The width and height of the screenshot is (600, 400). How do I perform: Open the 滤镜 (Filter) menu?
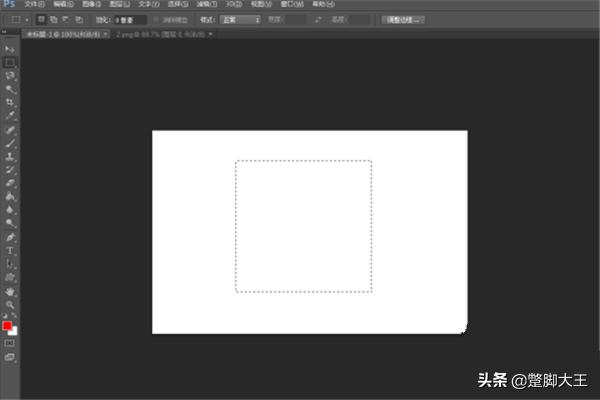(207, 4)
